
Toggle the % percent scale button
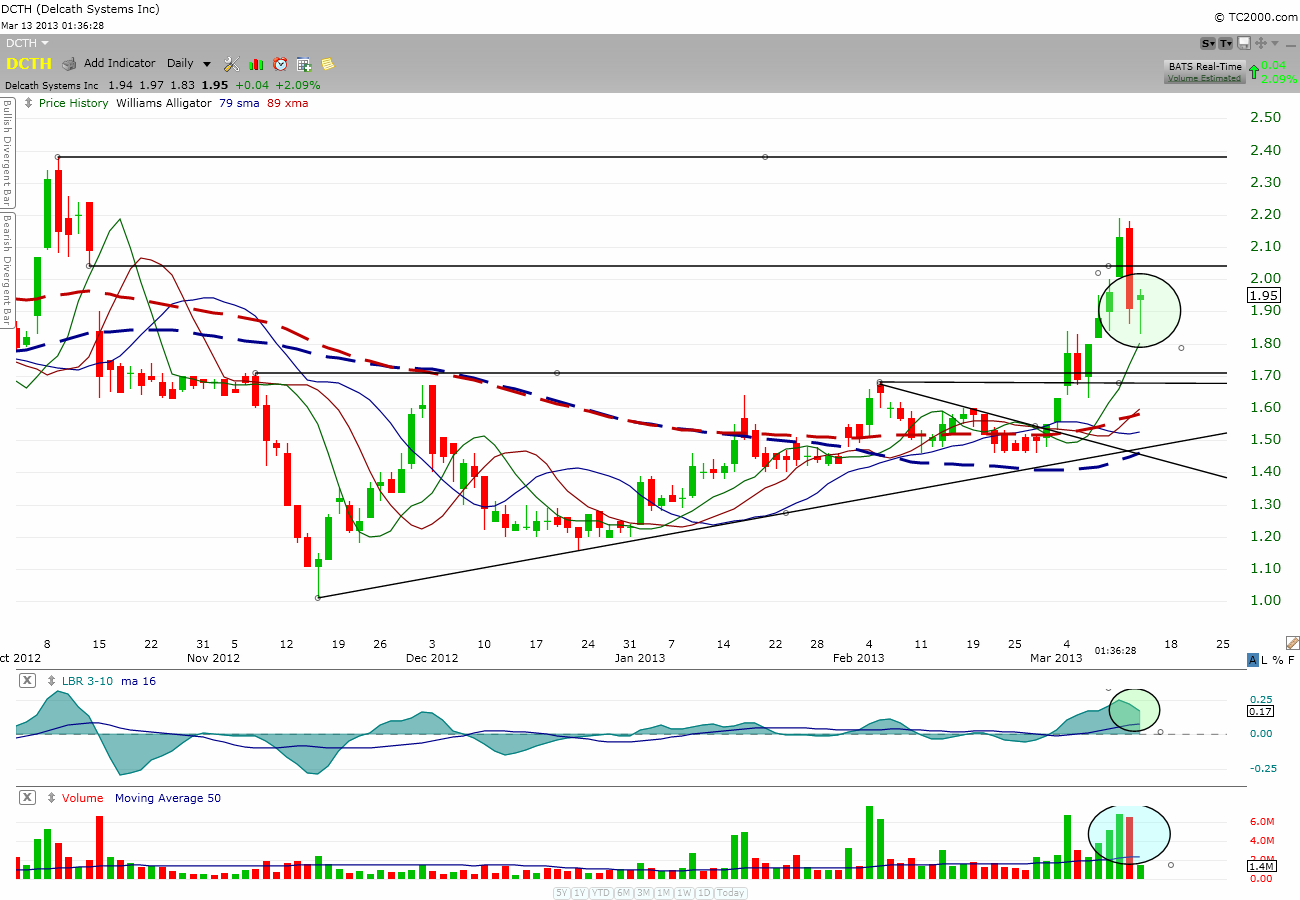pyautogui.click(x=1278, y=660)
